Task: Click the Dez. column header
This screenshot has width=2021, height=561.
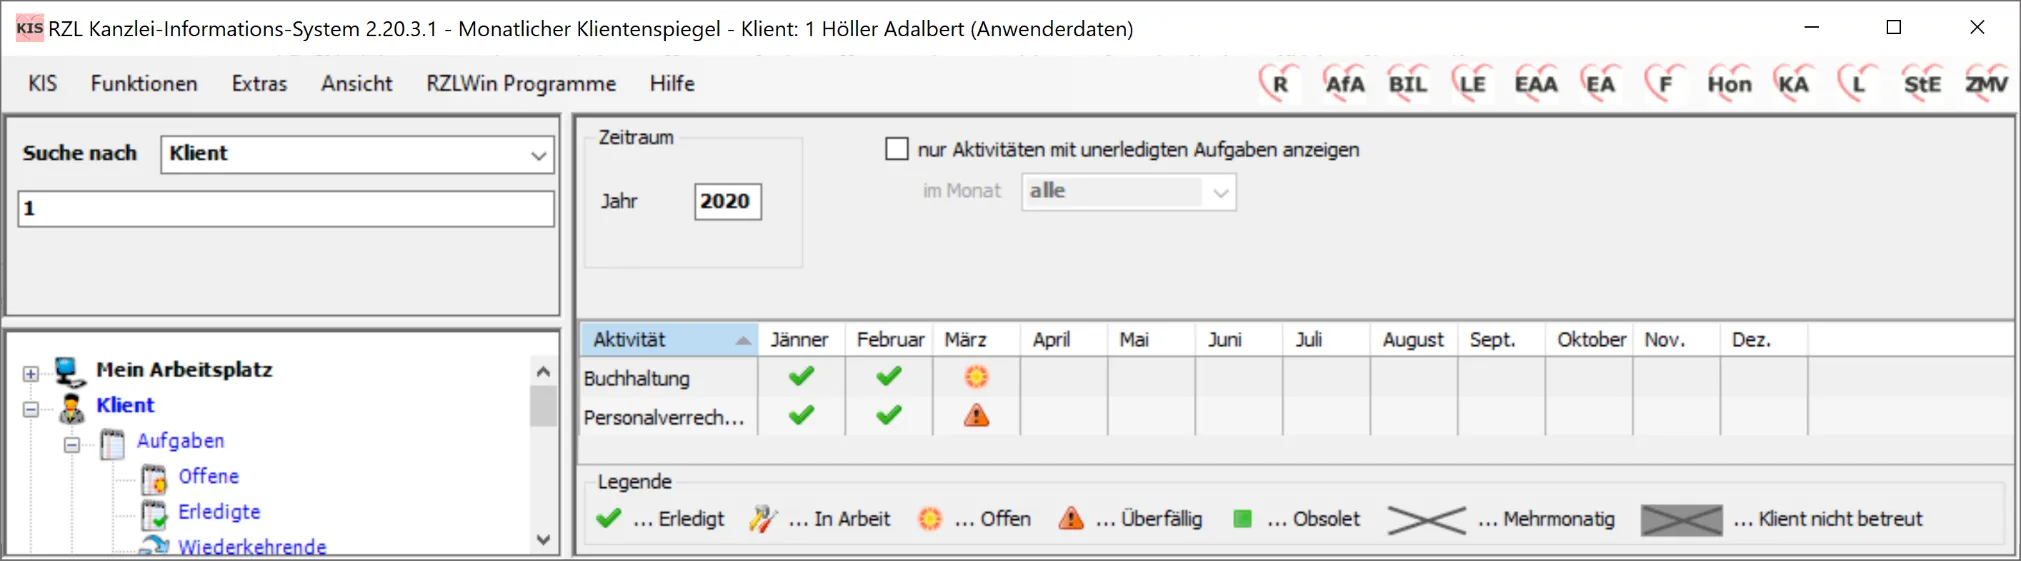Action: 1763,339
